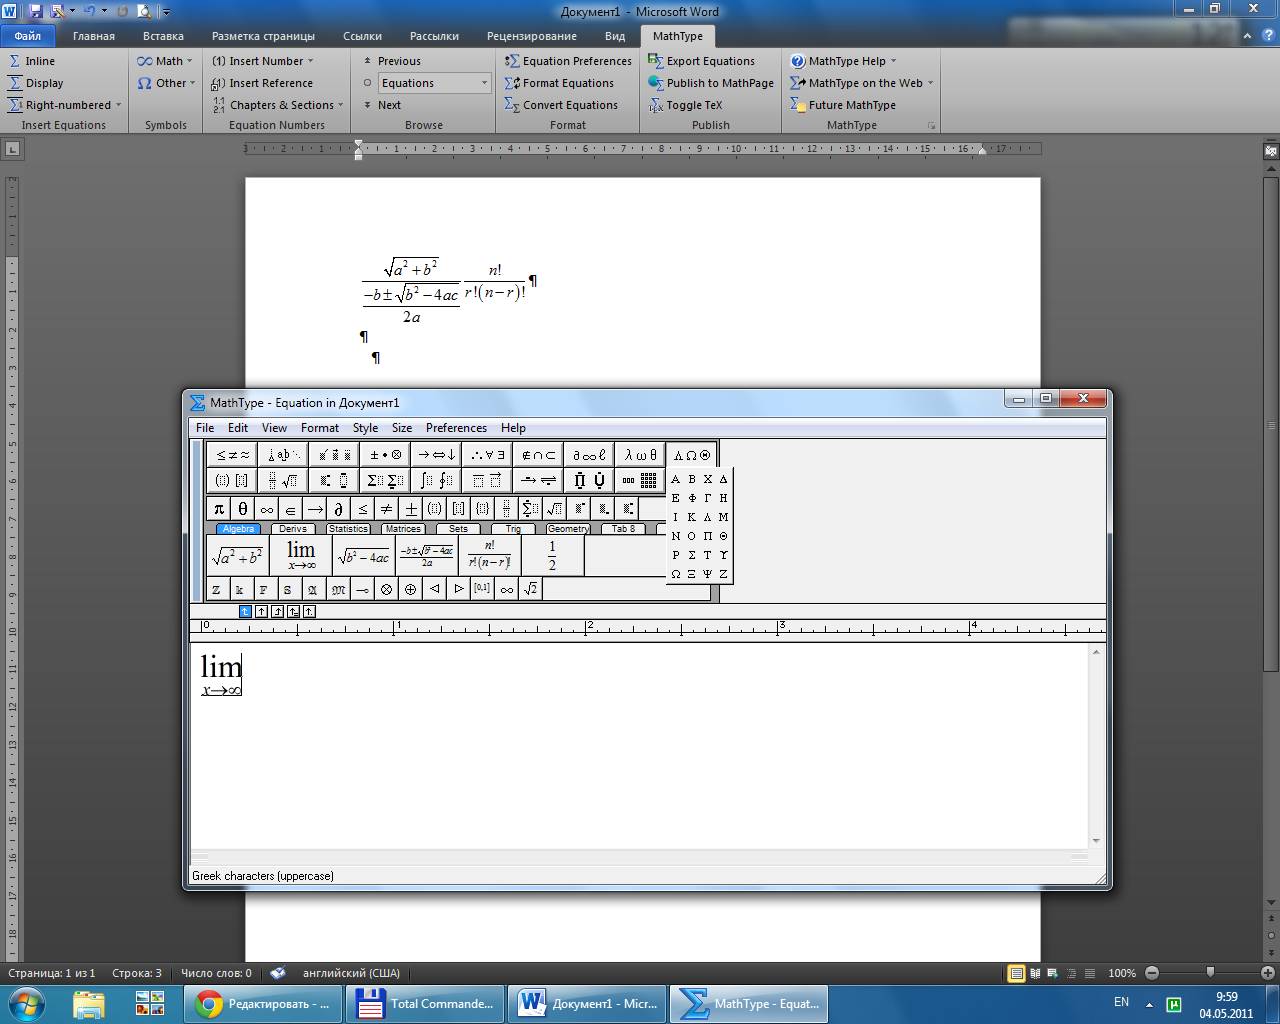Insert not-equal sign from small bar
The image size is (1280, 1024).
387,509
